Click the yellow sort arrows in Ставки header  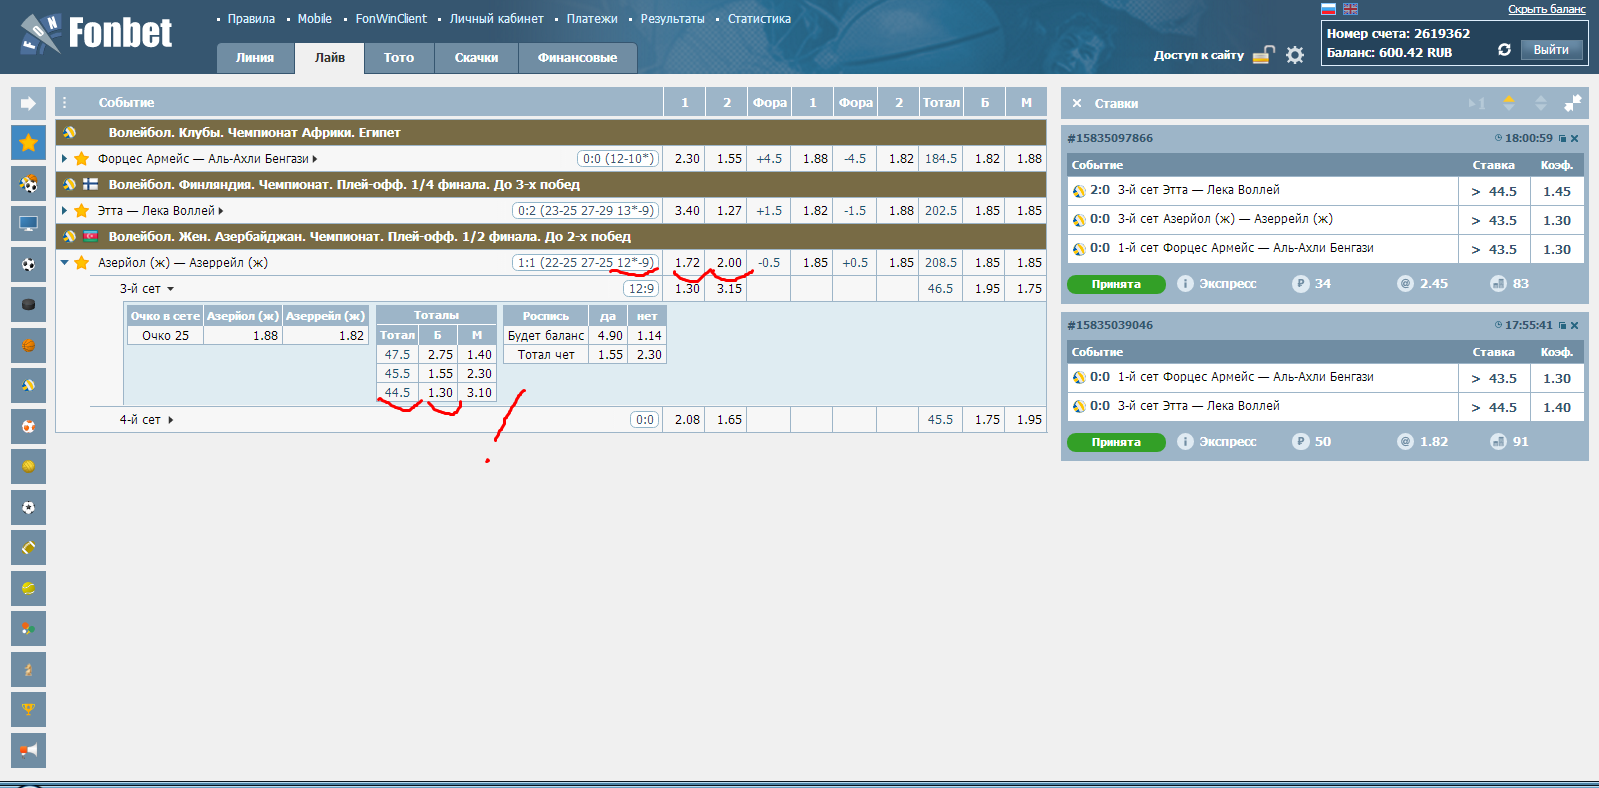1509,103
